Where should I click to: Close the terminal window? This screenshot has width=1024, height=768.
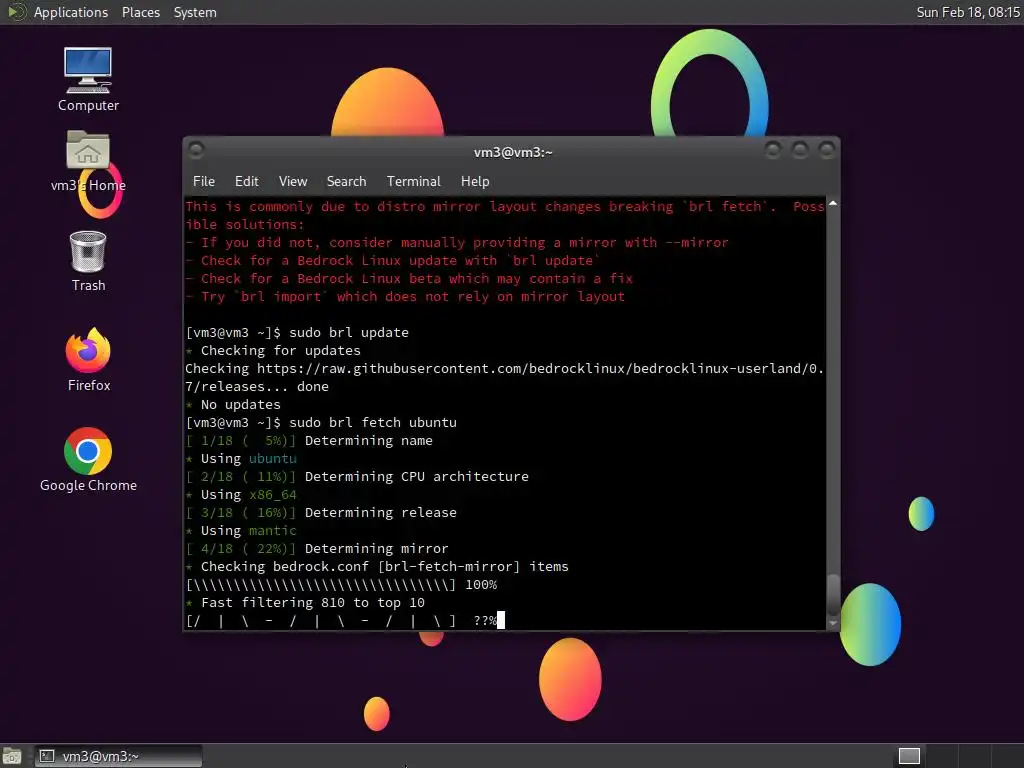click(x=826, y=150)
